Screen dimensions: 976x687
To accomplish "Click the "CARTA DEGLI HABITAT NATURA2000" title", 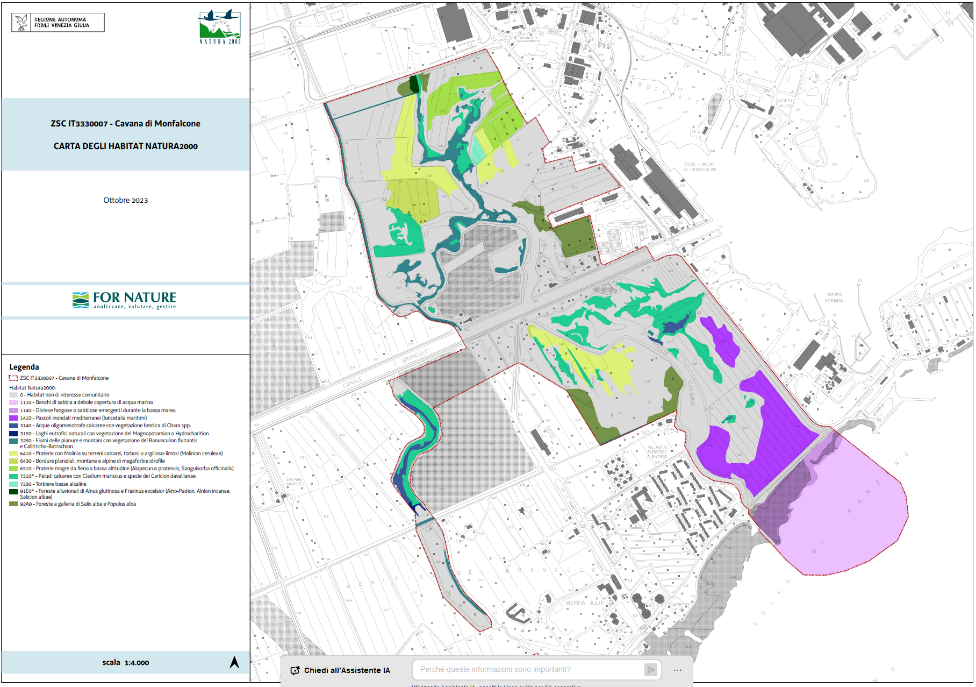I will pos(125,146).
